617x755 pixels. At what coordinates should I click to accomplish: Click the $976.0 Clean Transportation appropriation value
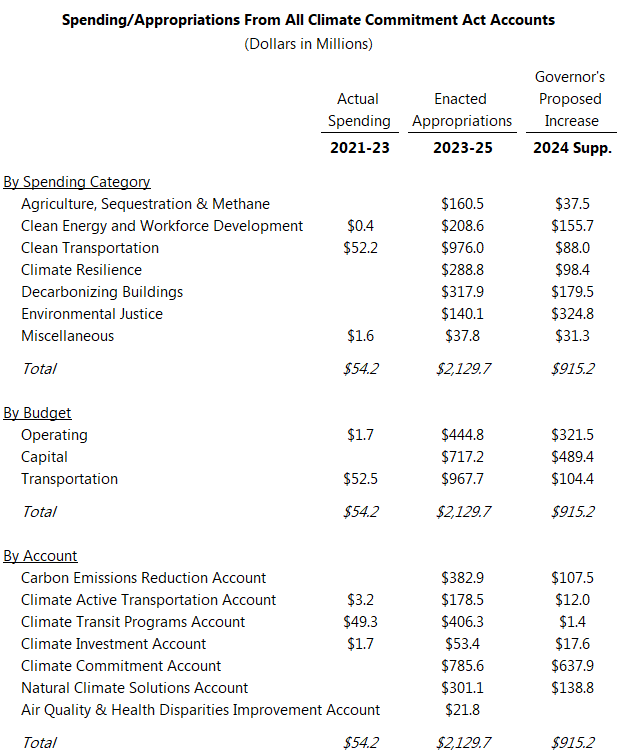coord(462,248)
